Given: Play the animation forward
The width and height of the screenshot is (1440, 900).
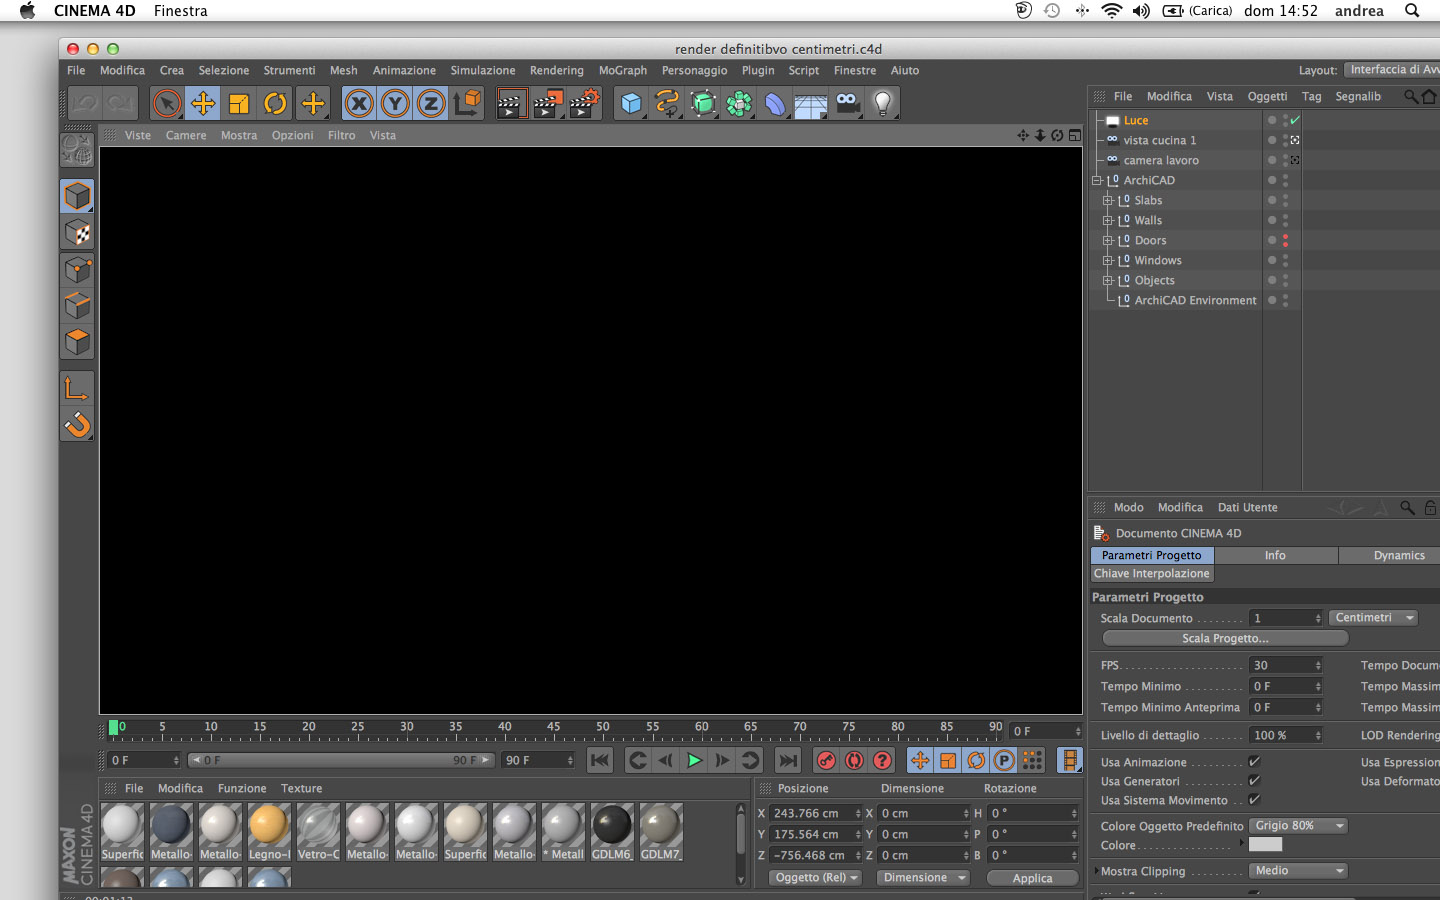Looking at the screenshot, I should [693, 761].
